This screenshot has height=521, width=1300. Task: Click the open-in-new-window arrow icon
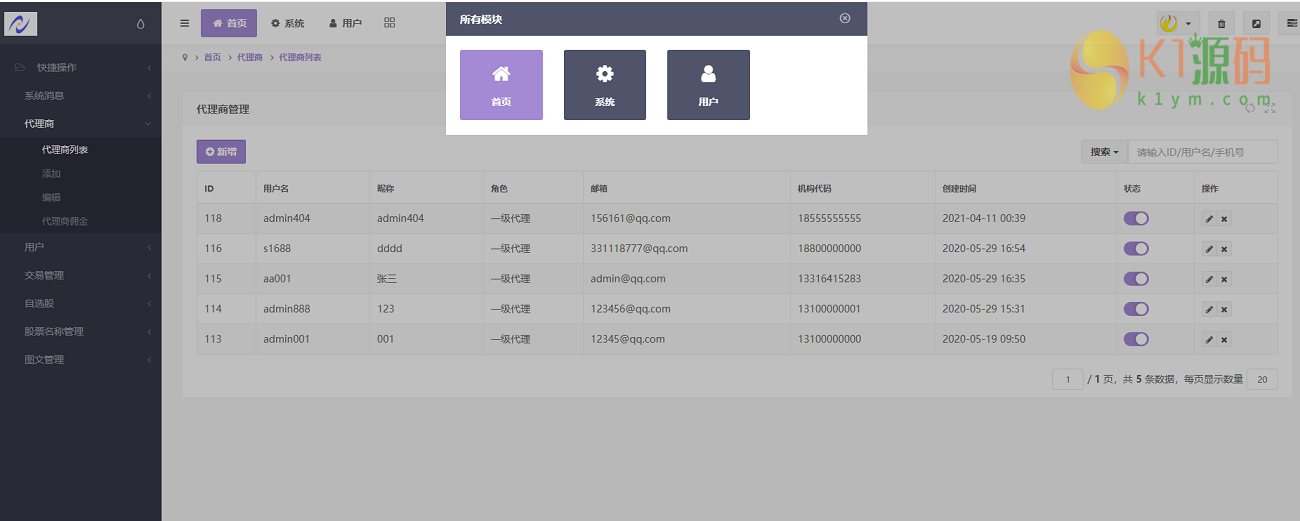[x=1256, y=23]
